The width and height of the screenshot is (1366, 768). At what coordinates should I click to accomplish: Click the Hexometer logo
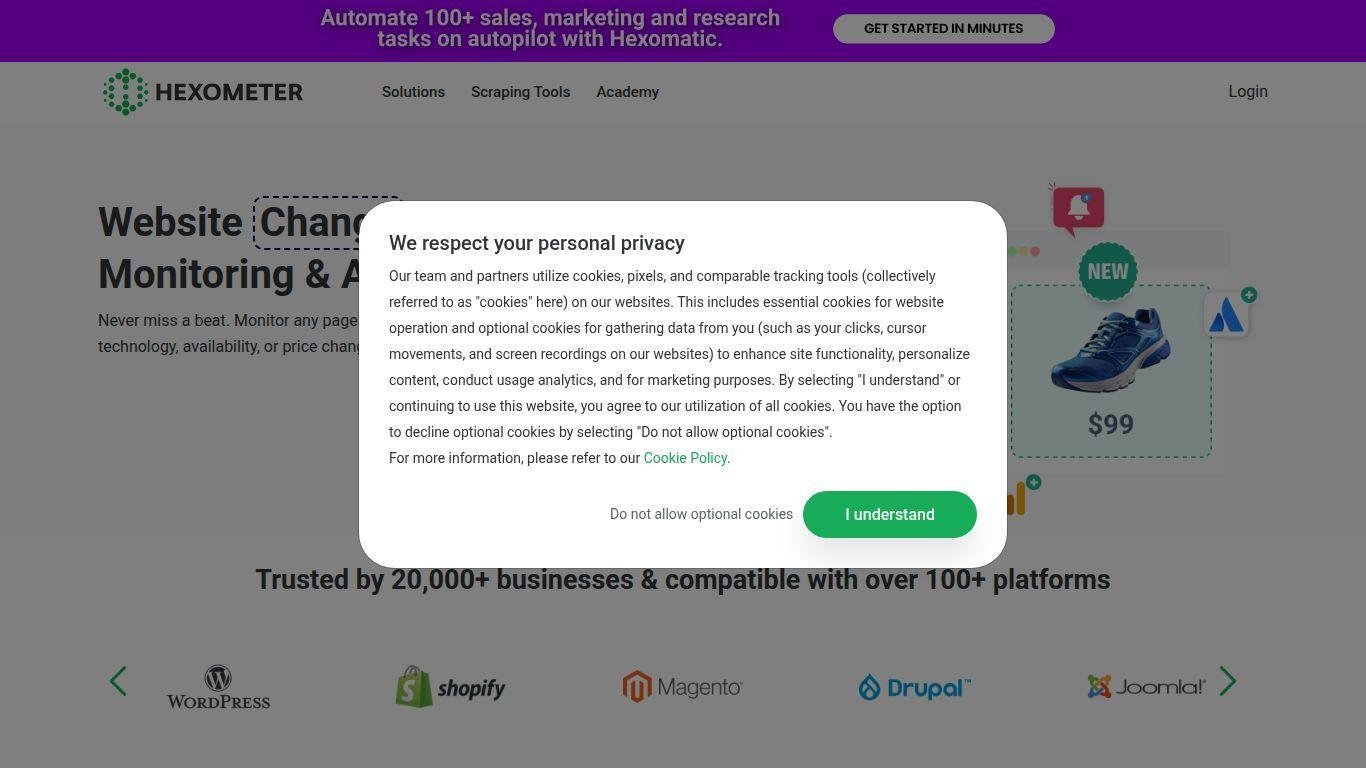pos(203,92)
